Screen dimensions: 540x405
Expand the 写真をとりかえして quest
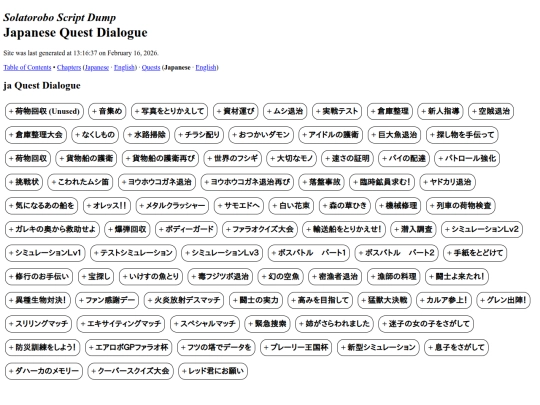click(169, 111)
